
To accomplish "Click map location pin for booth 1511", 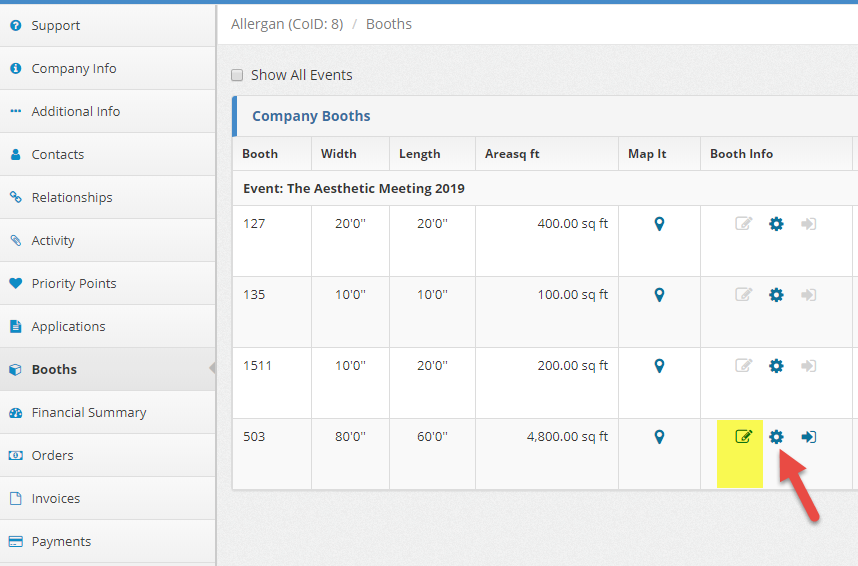I will pos(659,366).
